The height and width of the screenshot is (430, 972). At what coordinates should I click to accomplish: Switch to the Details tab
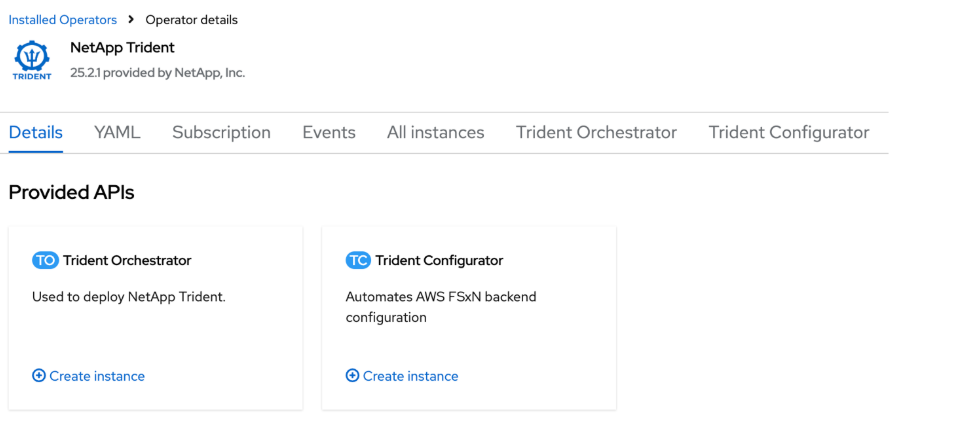click(36, 133)
